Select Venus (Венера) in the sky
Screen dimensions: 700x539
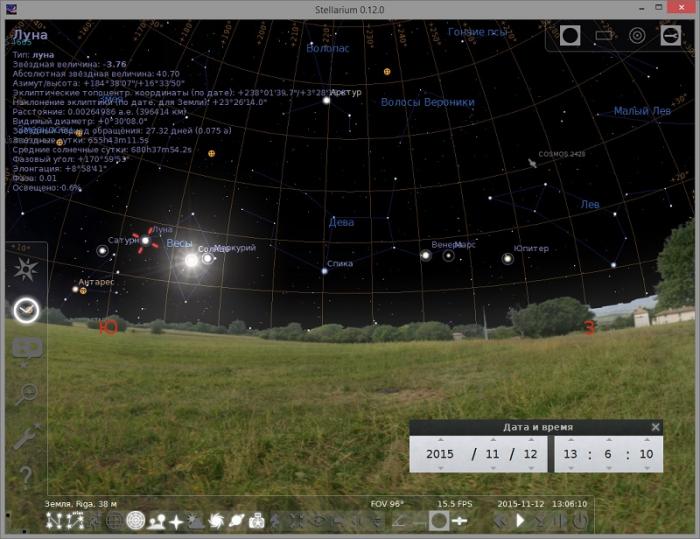point(426,255)
